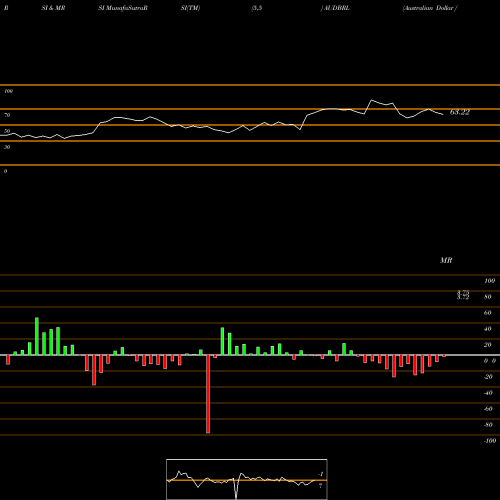Click the long red bar reaching near -100

pos(208,394)
